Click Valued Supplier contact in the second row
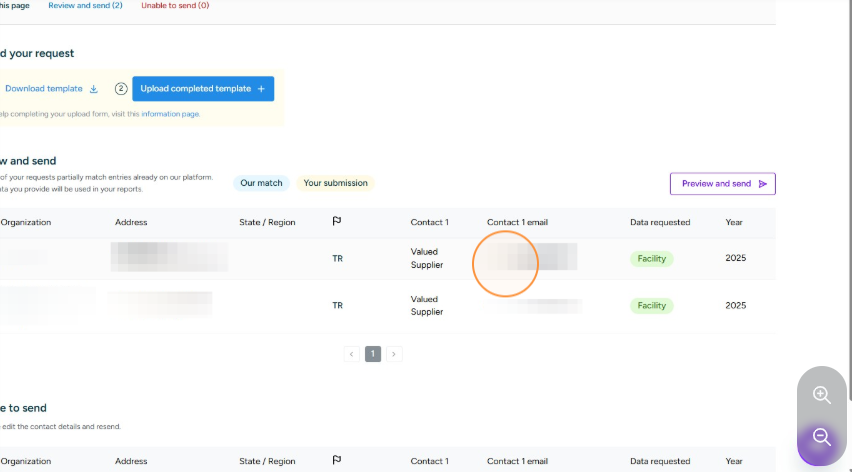The width and height of the screenshot is (852, 472). 427,305
